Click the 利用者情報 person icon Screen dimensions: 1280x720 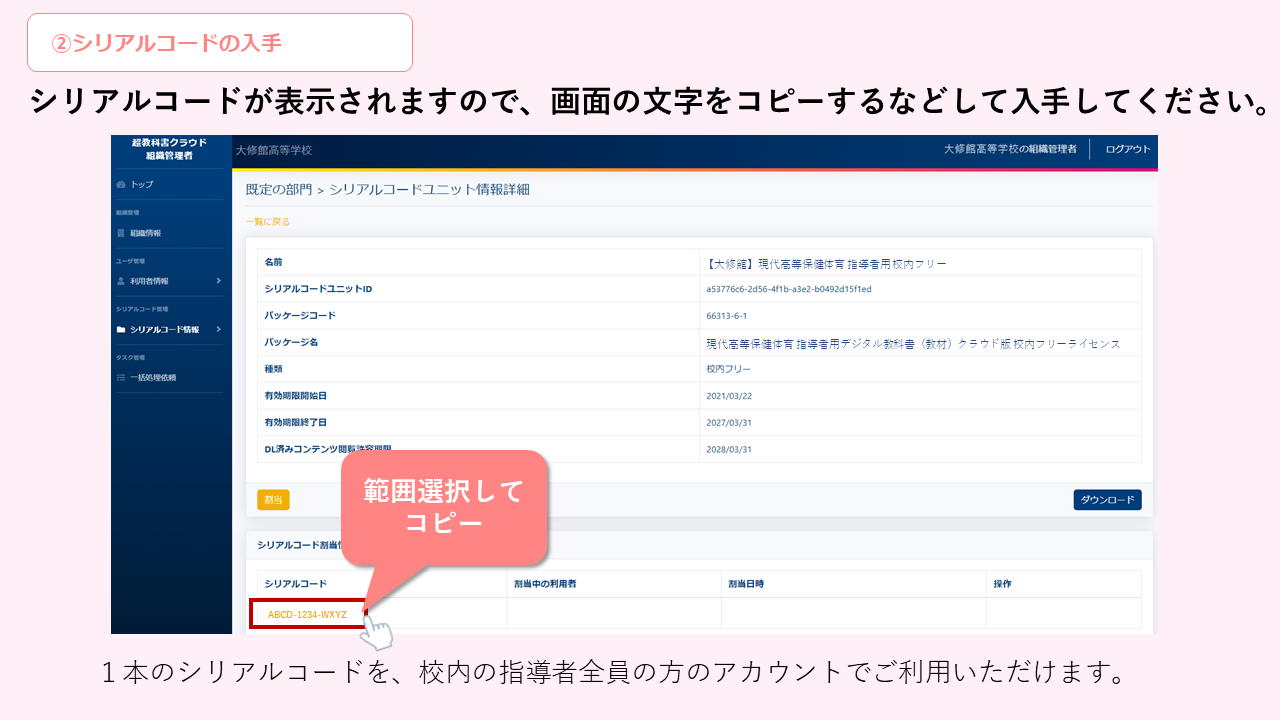[x=121, y=281]
